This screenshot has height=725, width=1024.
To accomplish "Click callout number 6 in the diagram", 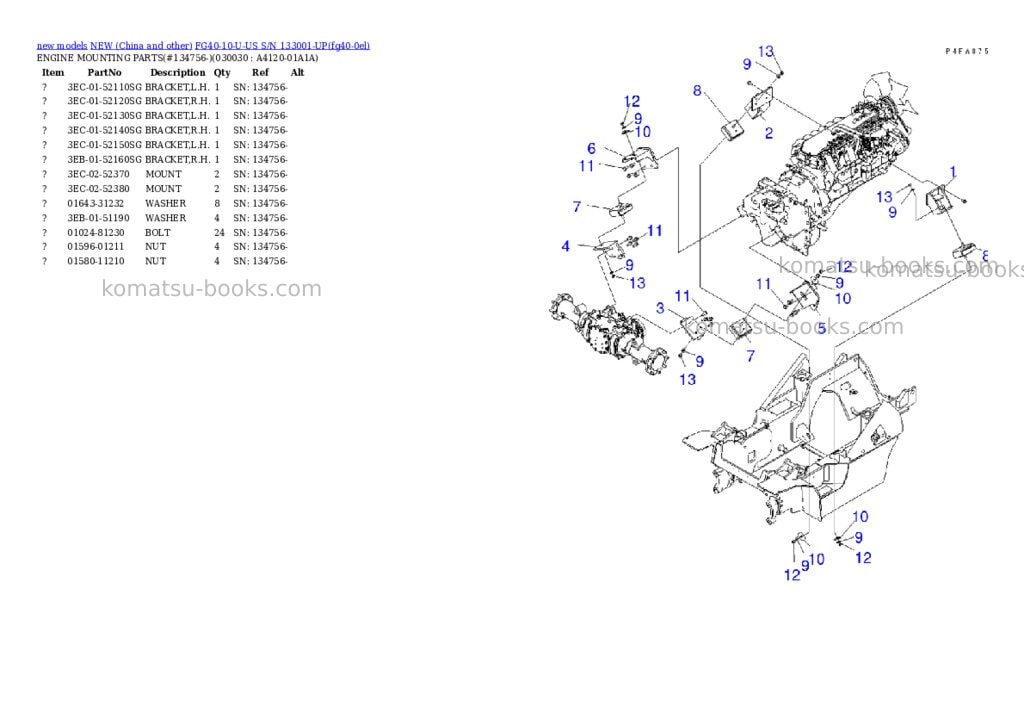I will (591, 149).
